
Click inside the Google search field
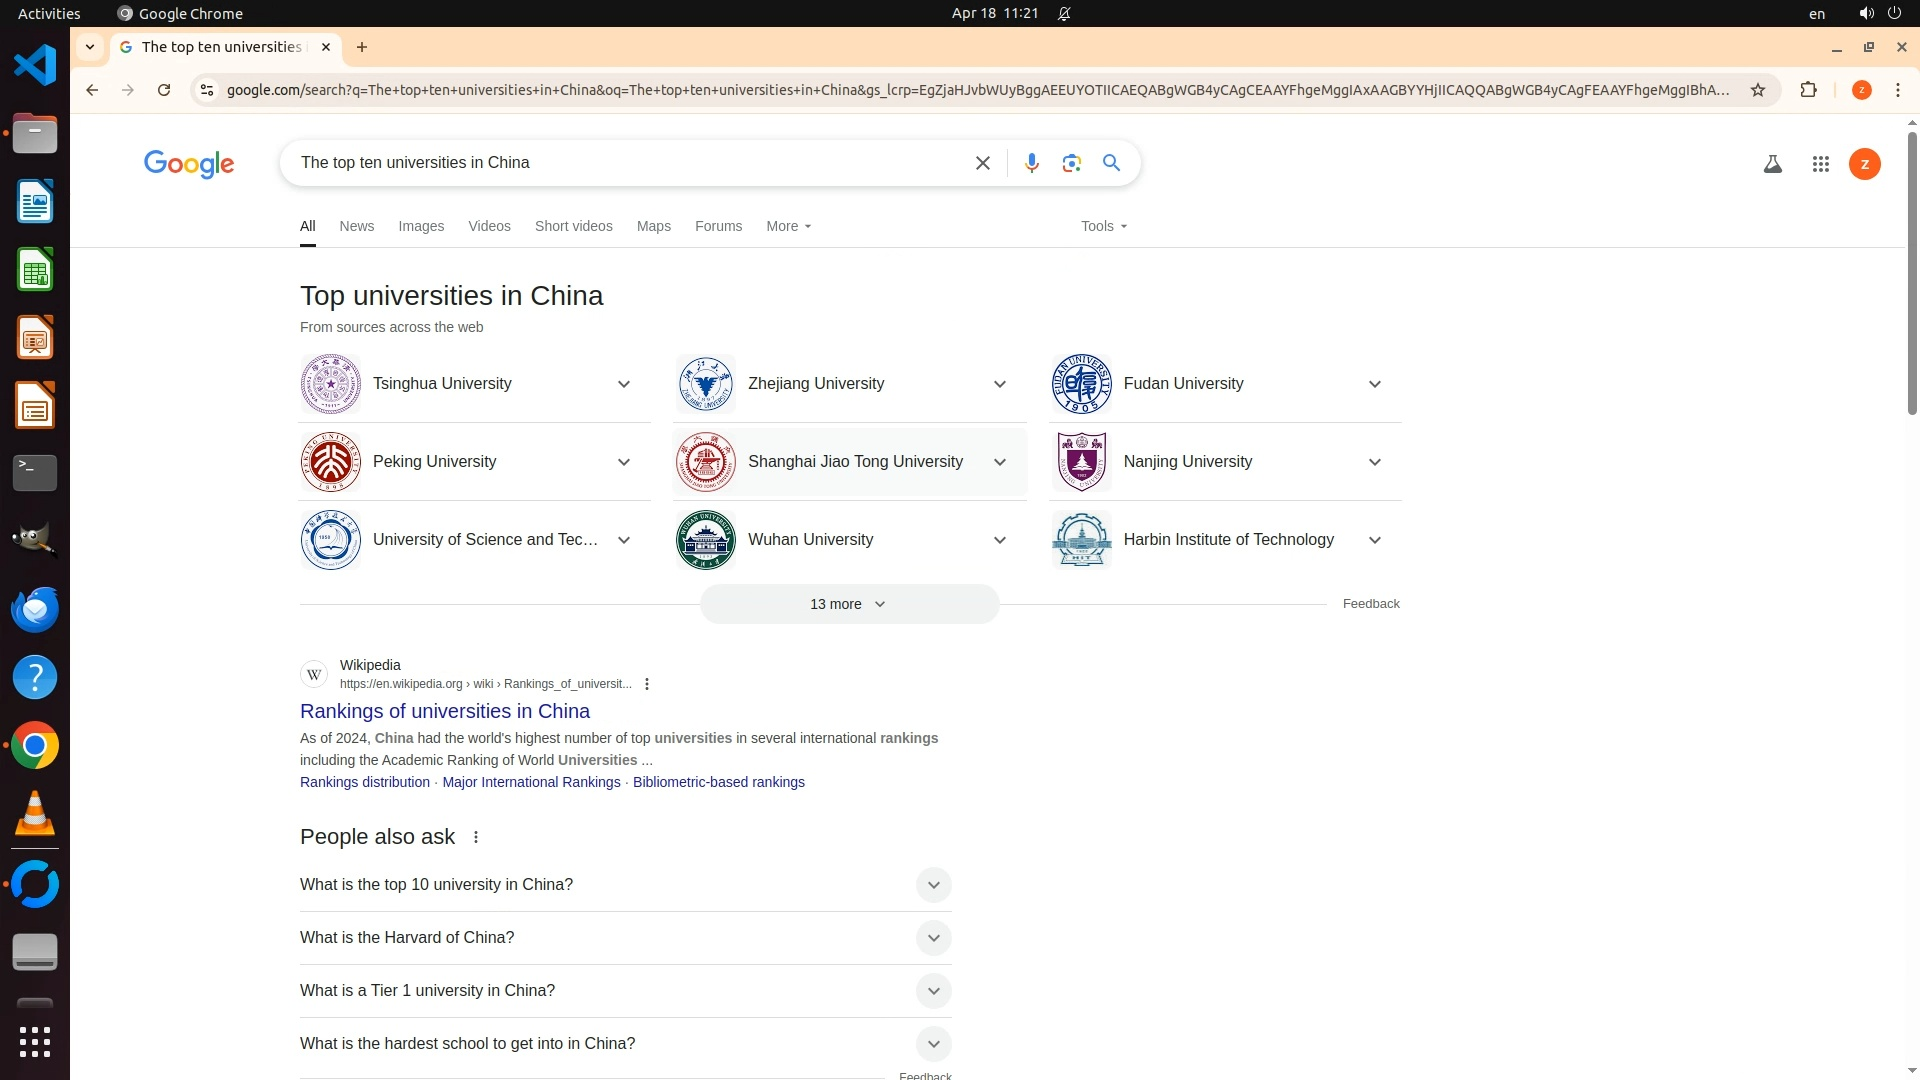click(x=620, y=163)
